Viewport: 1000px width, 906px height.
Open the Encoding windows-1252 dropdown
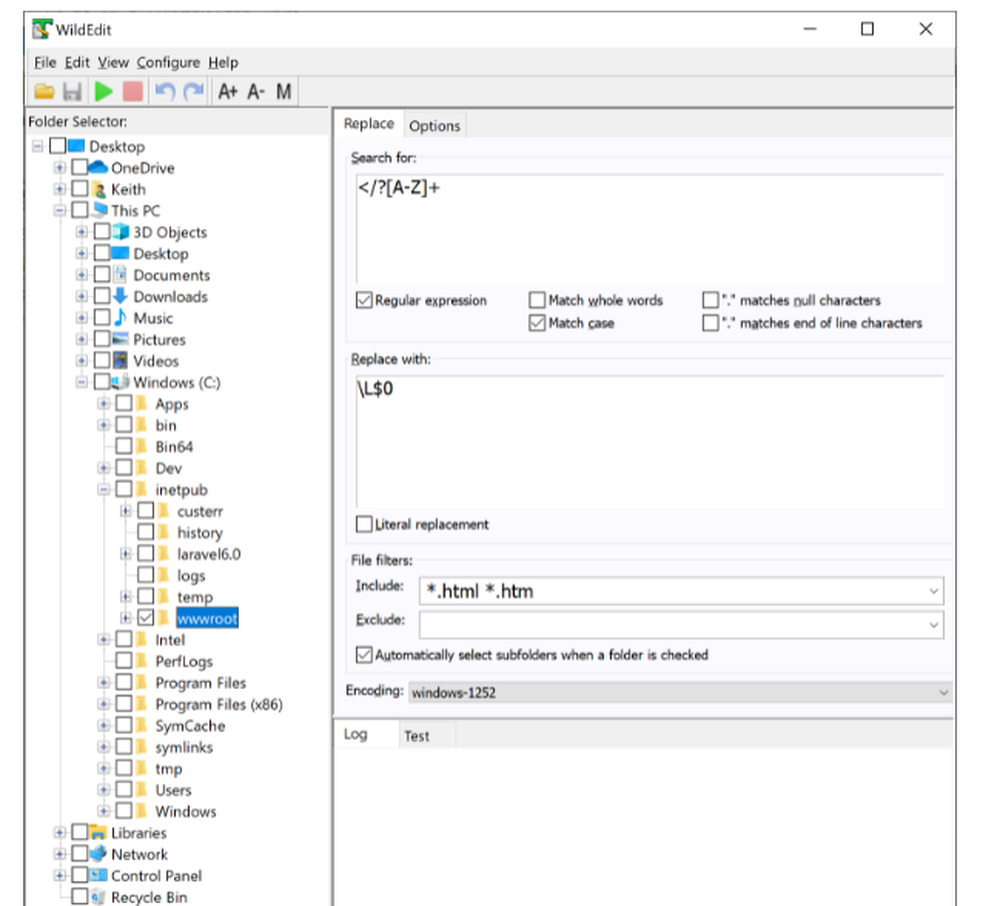[680, 692]
